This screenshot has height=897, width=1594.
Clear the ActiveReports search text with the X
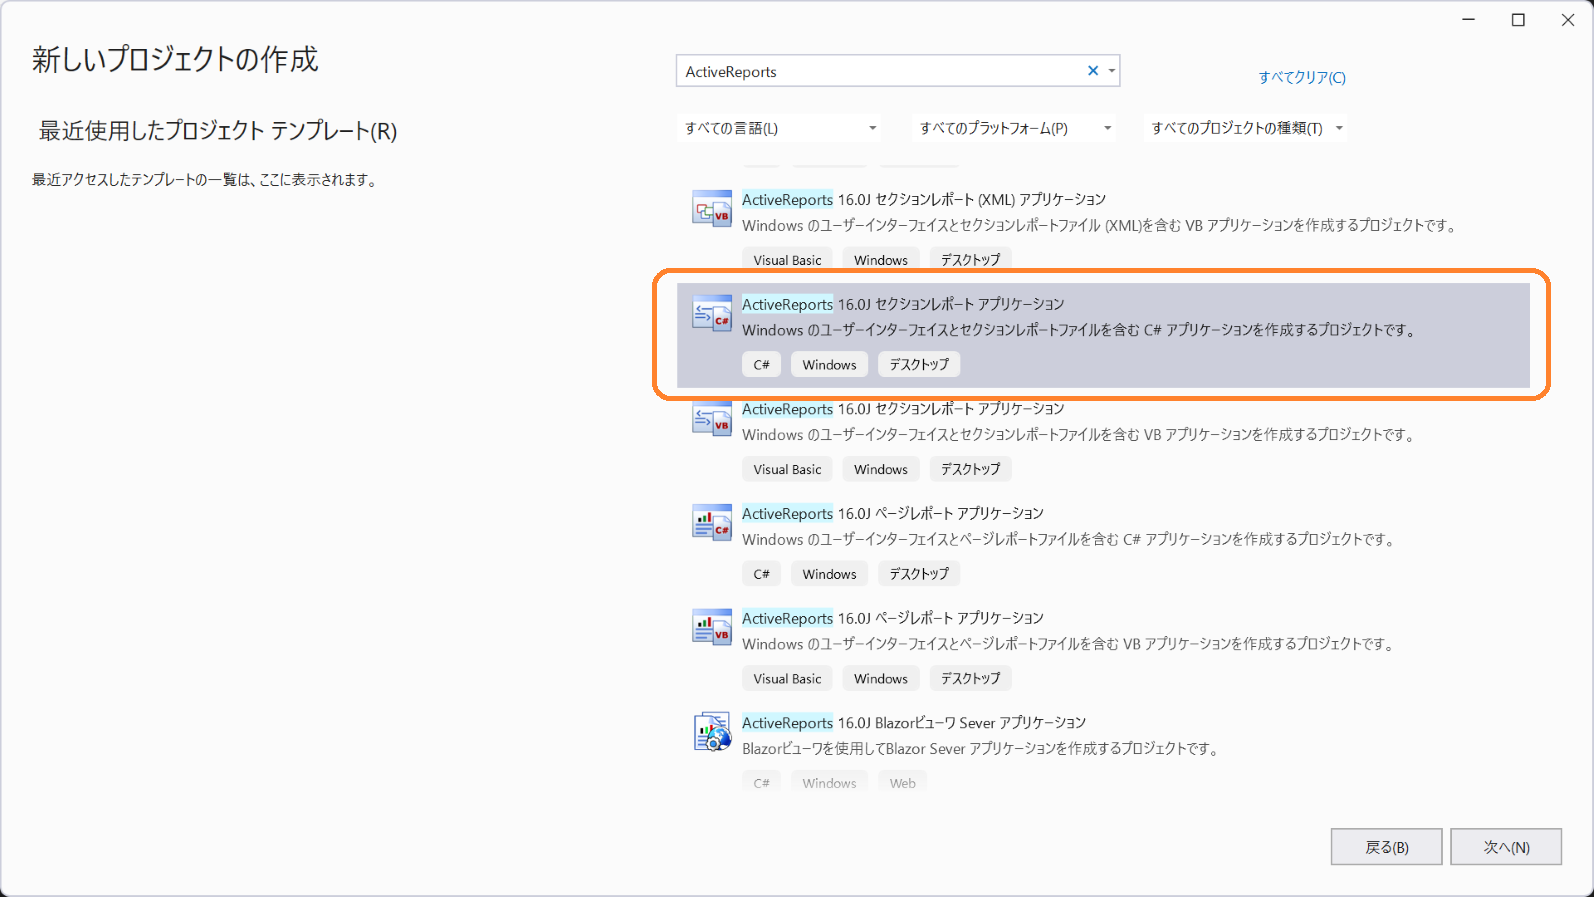click(x=1093, y=71)
